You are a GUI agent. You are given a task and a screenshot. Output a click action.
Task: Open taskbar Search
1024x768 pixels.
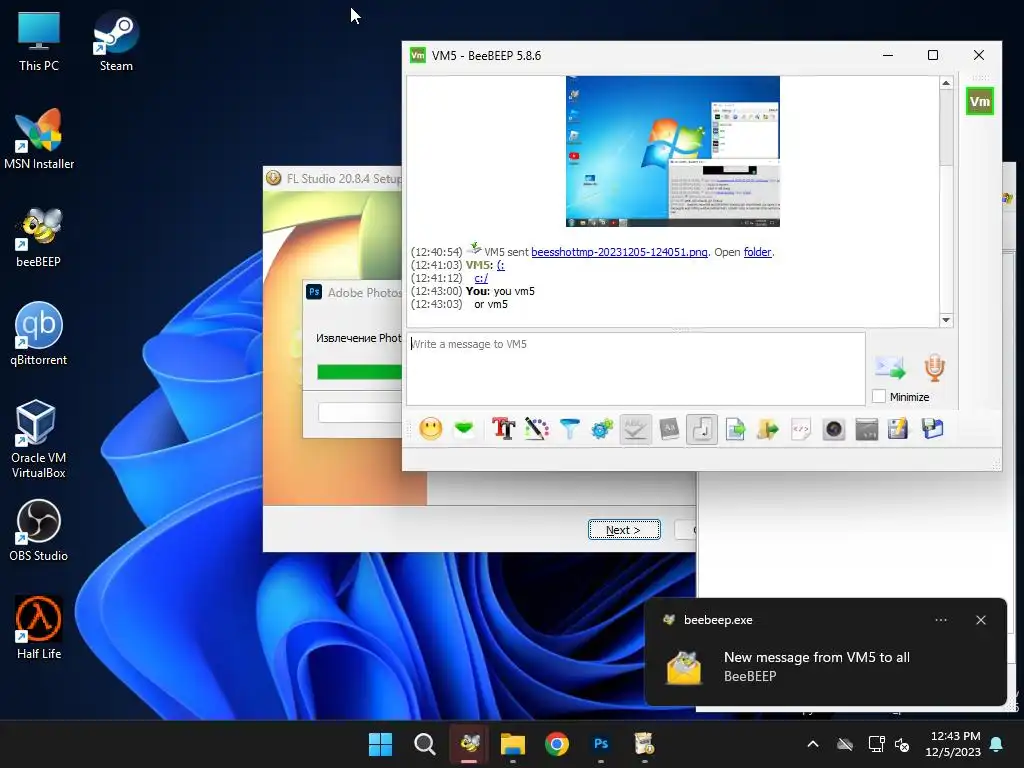click(x=424, y=744)
